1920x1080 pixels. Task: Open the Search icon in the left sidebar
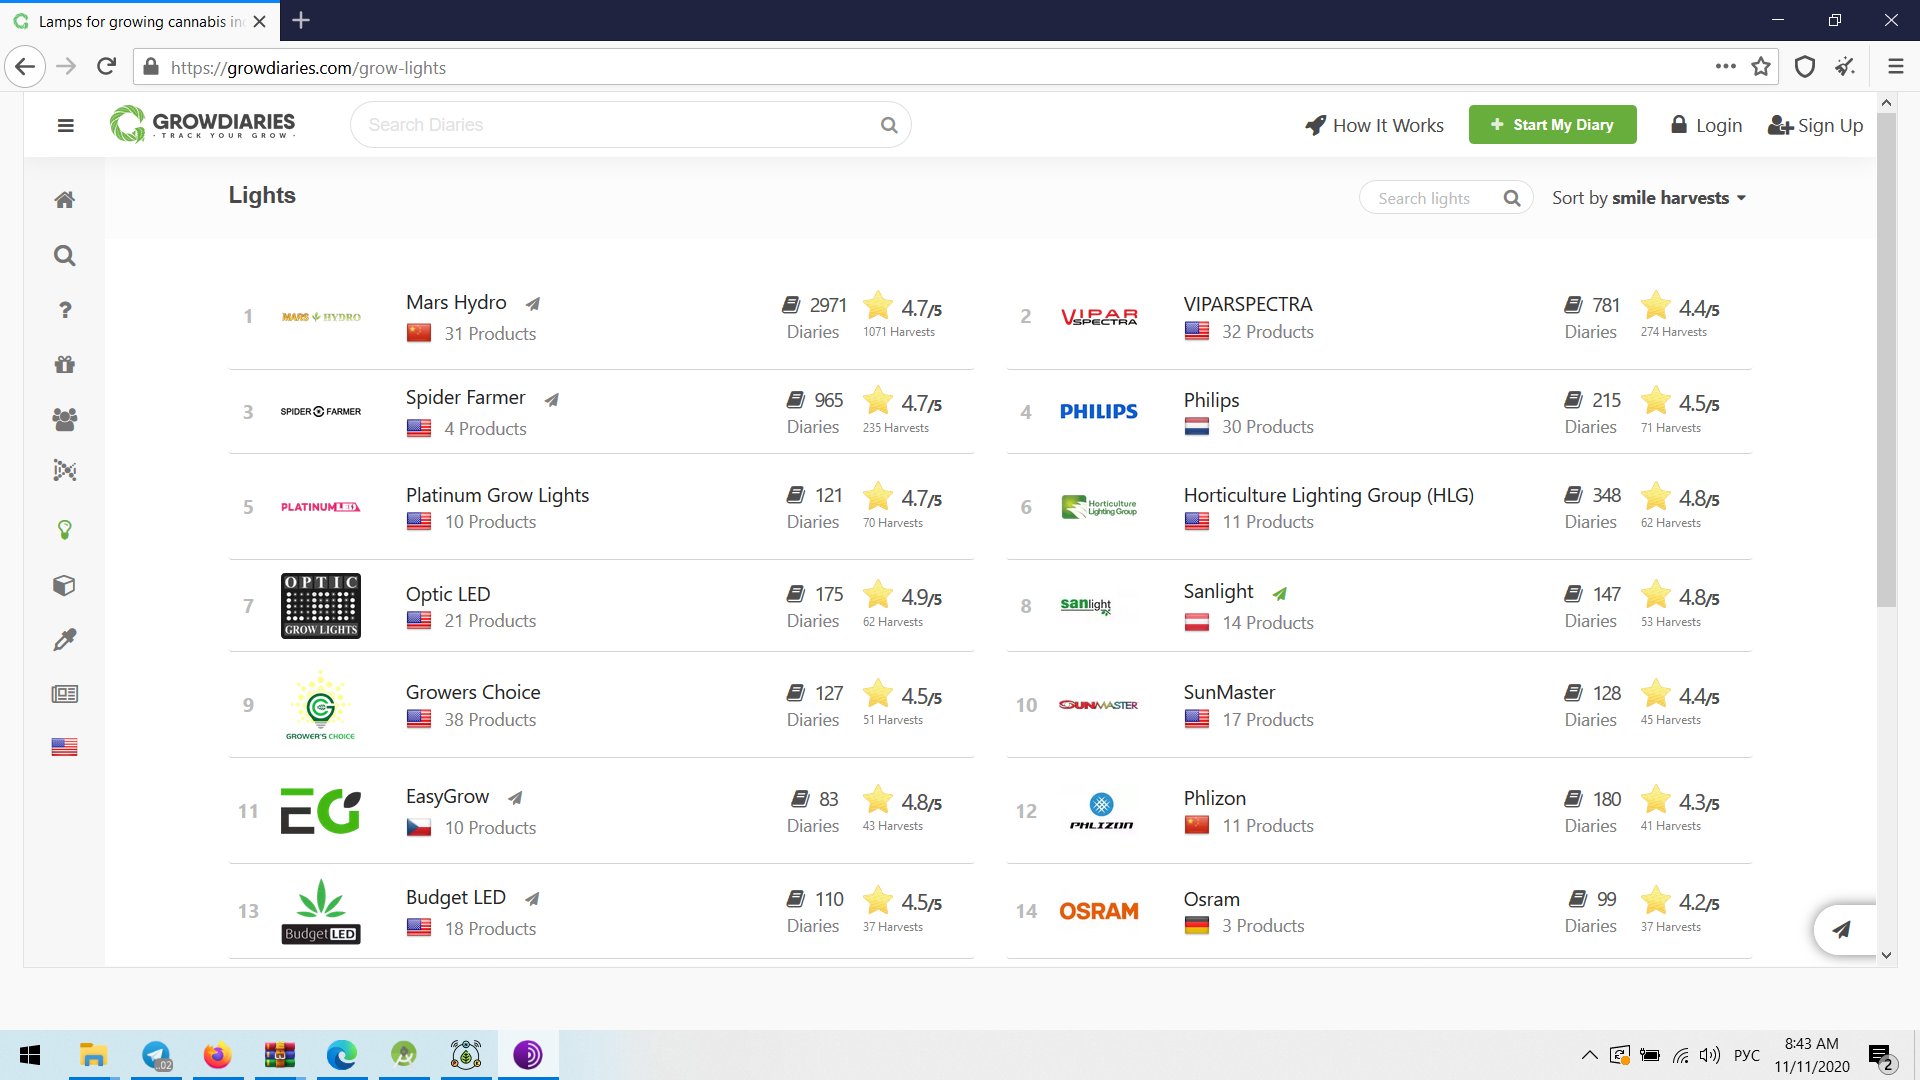point(65,256)
